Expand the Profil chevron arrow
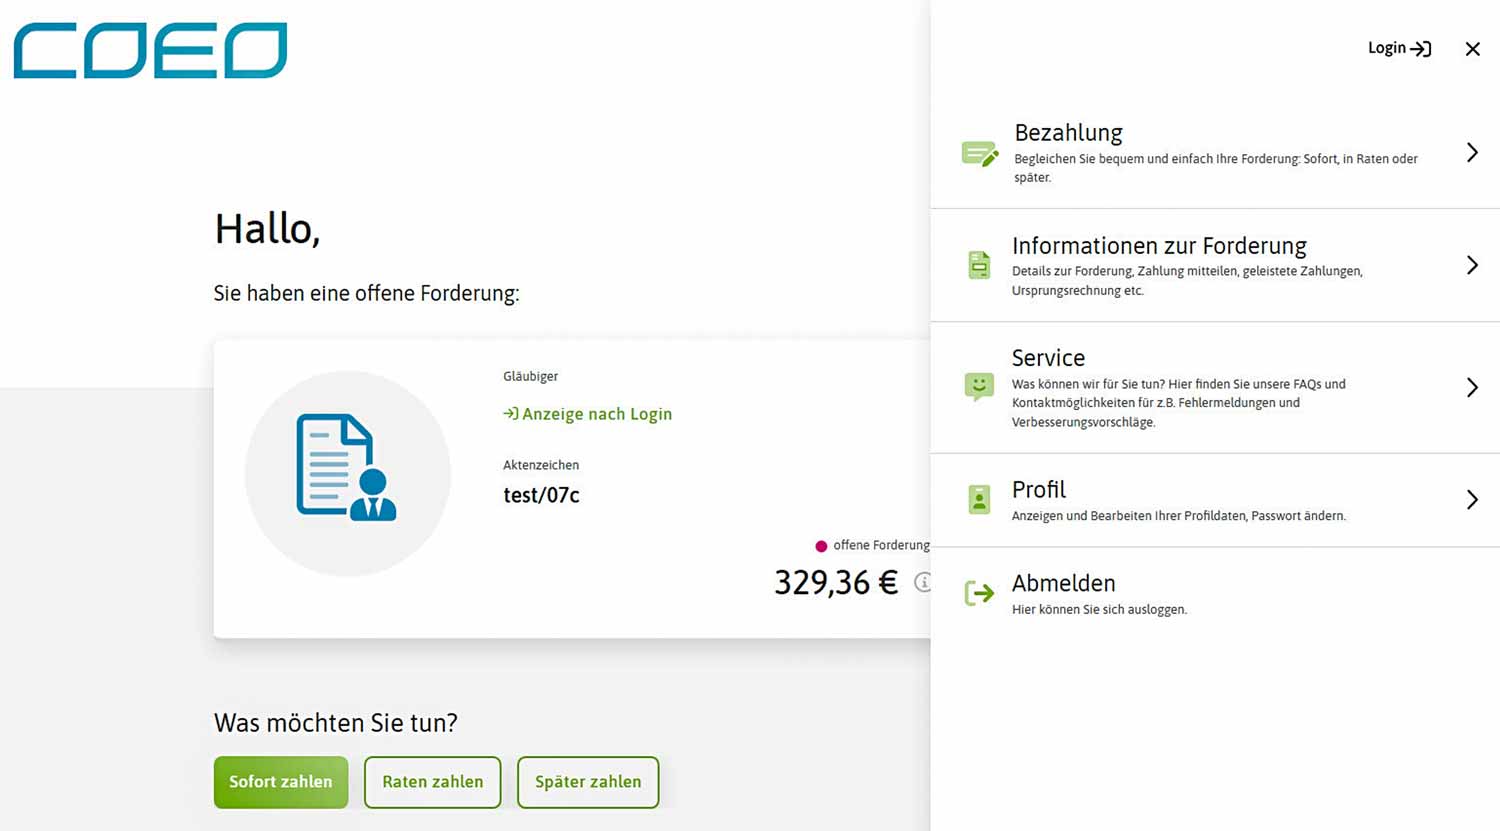The image size is (1500, 831). pyautogui.click(x=1472, y=499)
